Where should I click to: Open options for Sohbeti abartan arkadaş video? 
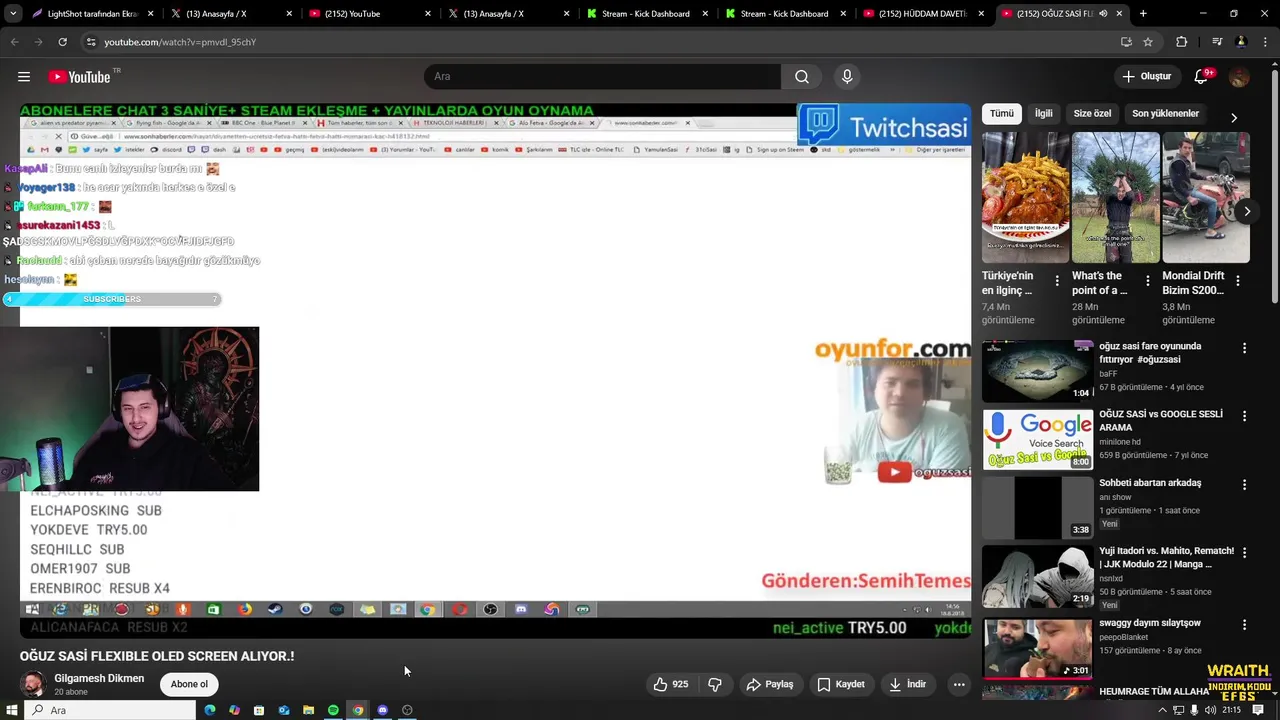(x=1244, y=485)
